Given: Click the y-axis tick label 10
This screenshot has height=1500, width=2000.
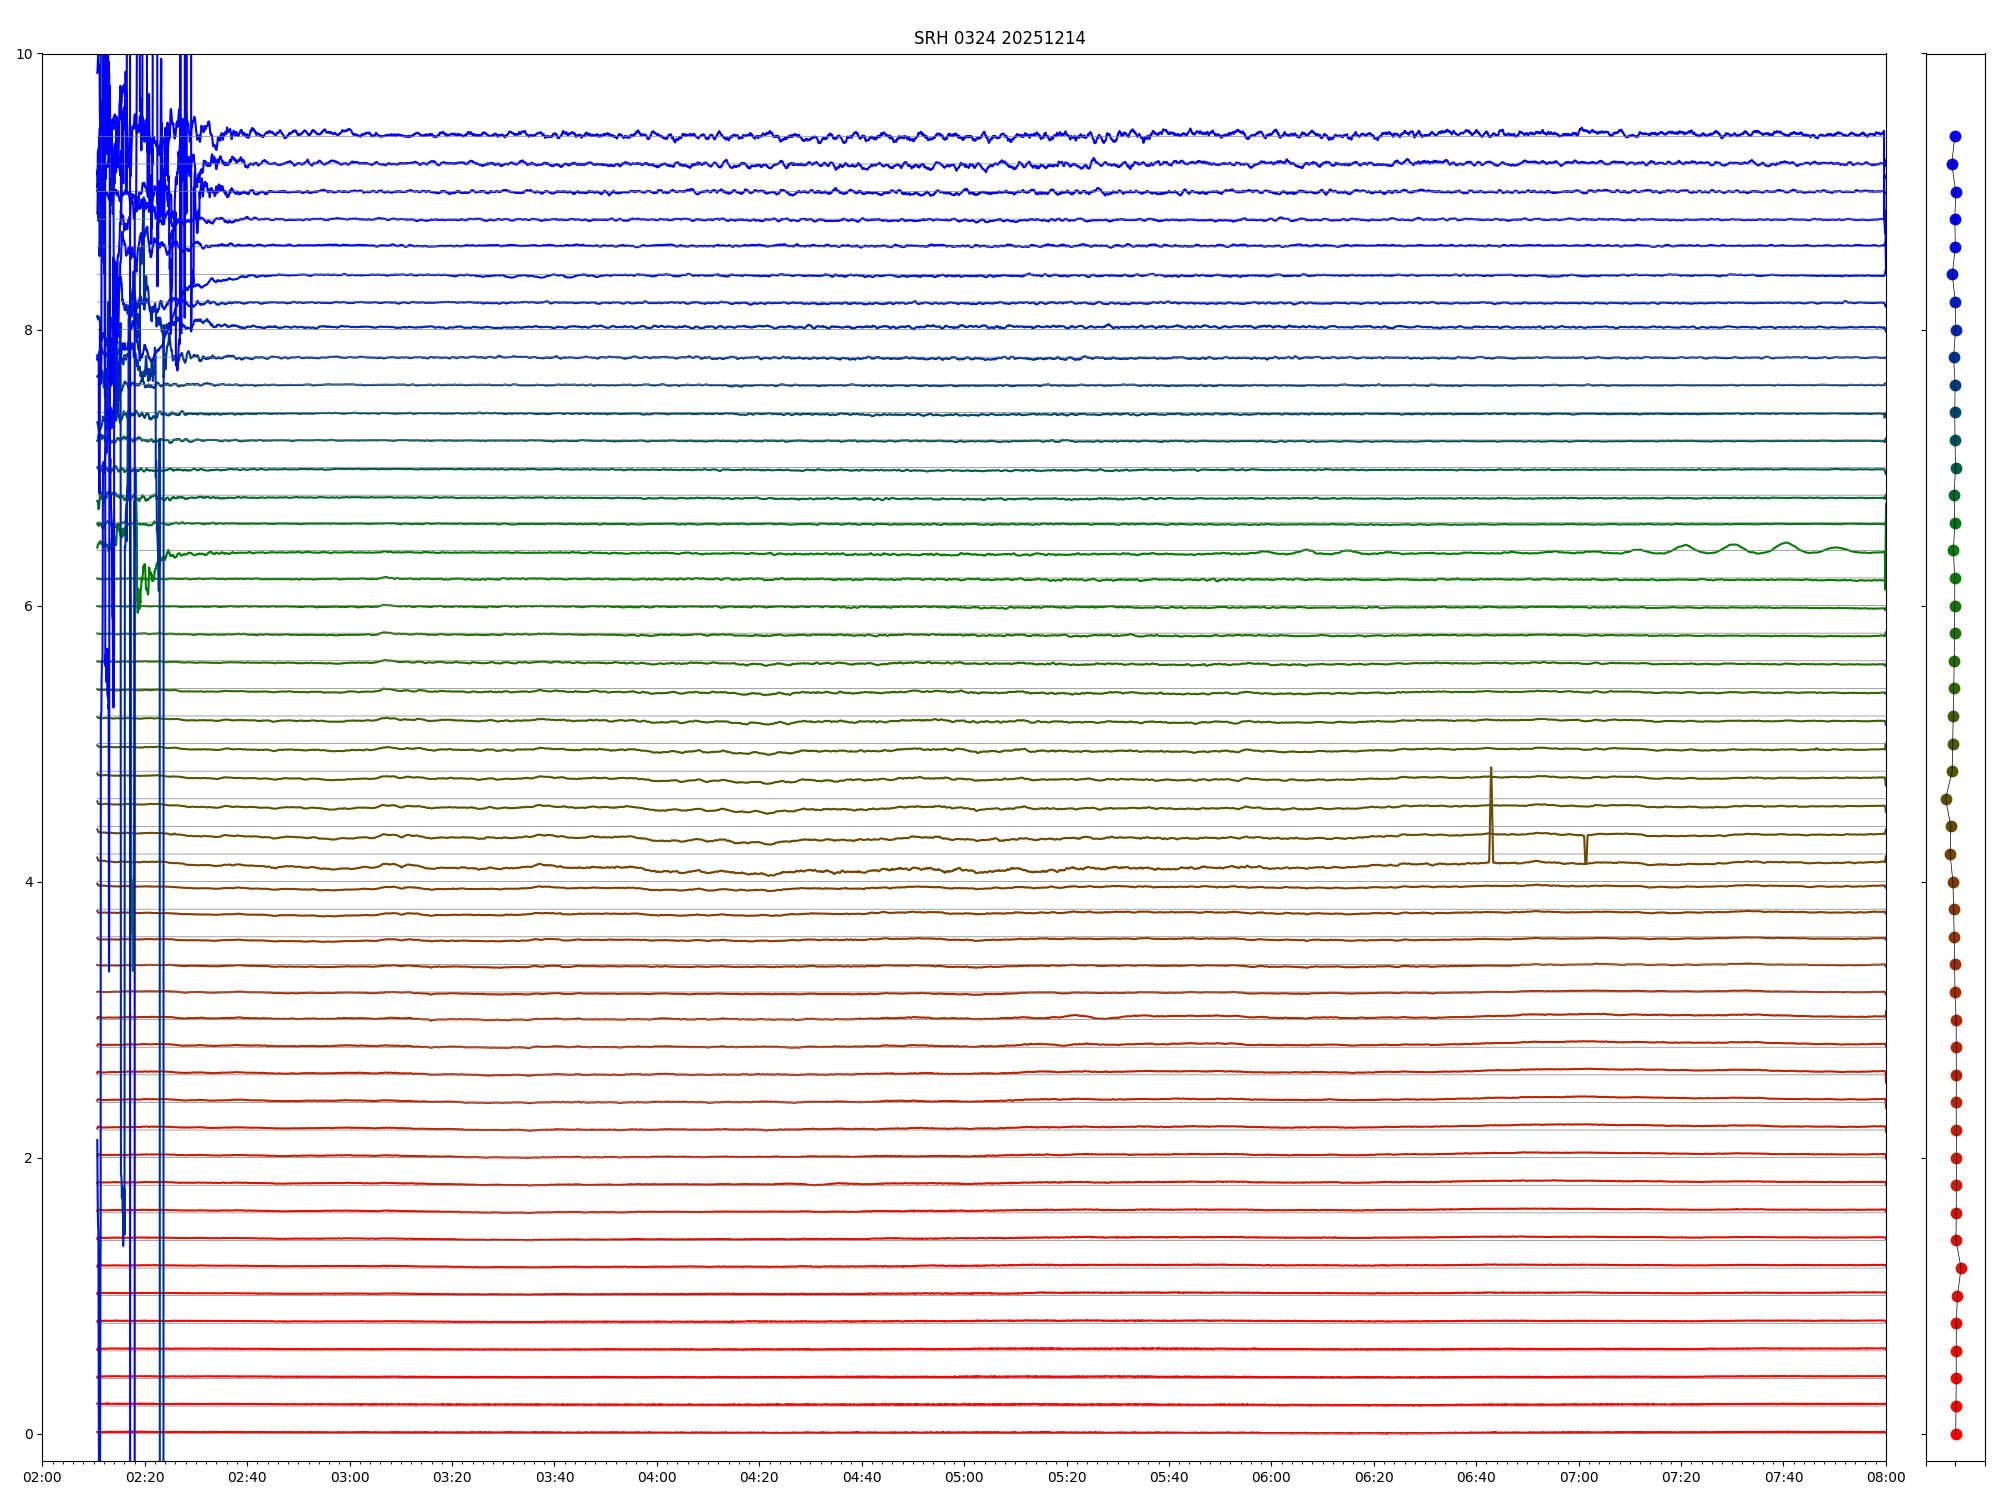Looking at the screenshot, I should click(24, 54).
